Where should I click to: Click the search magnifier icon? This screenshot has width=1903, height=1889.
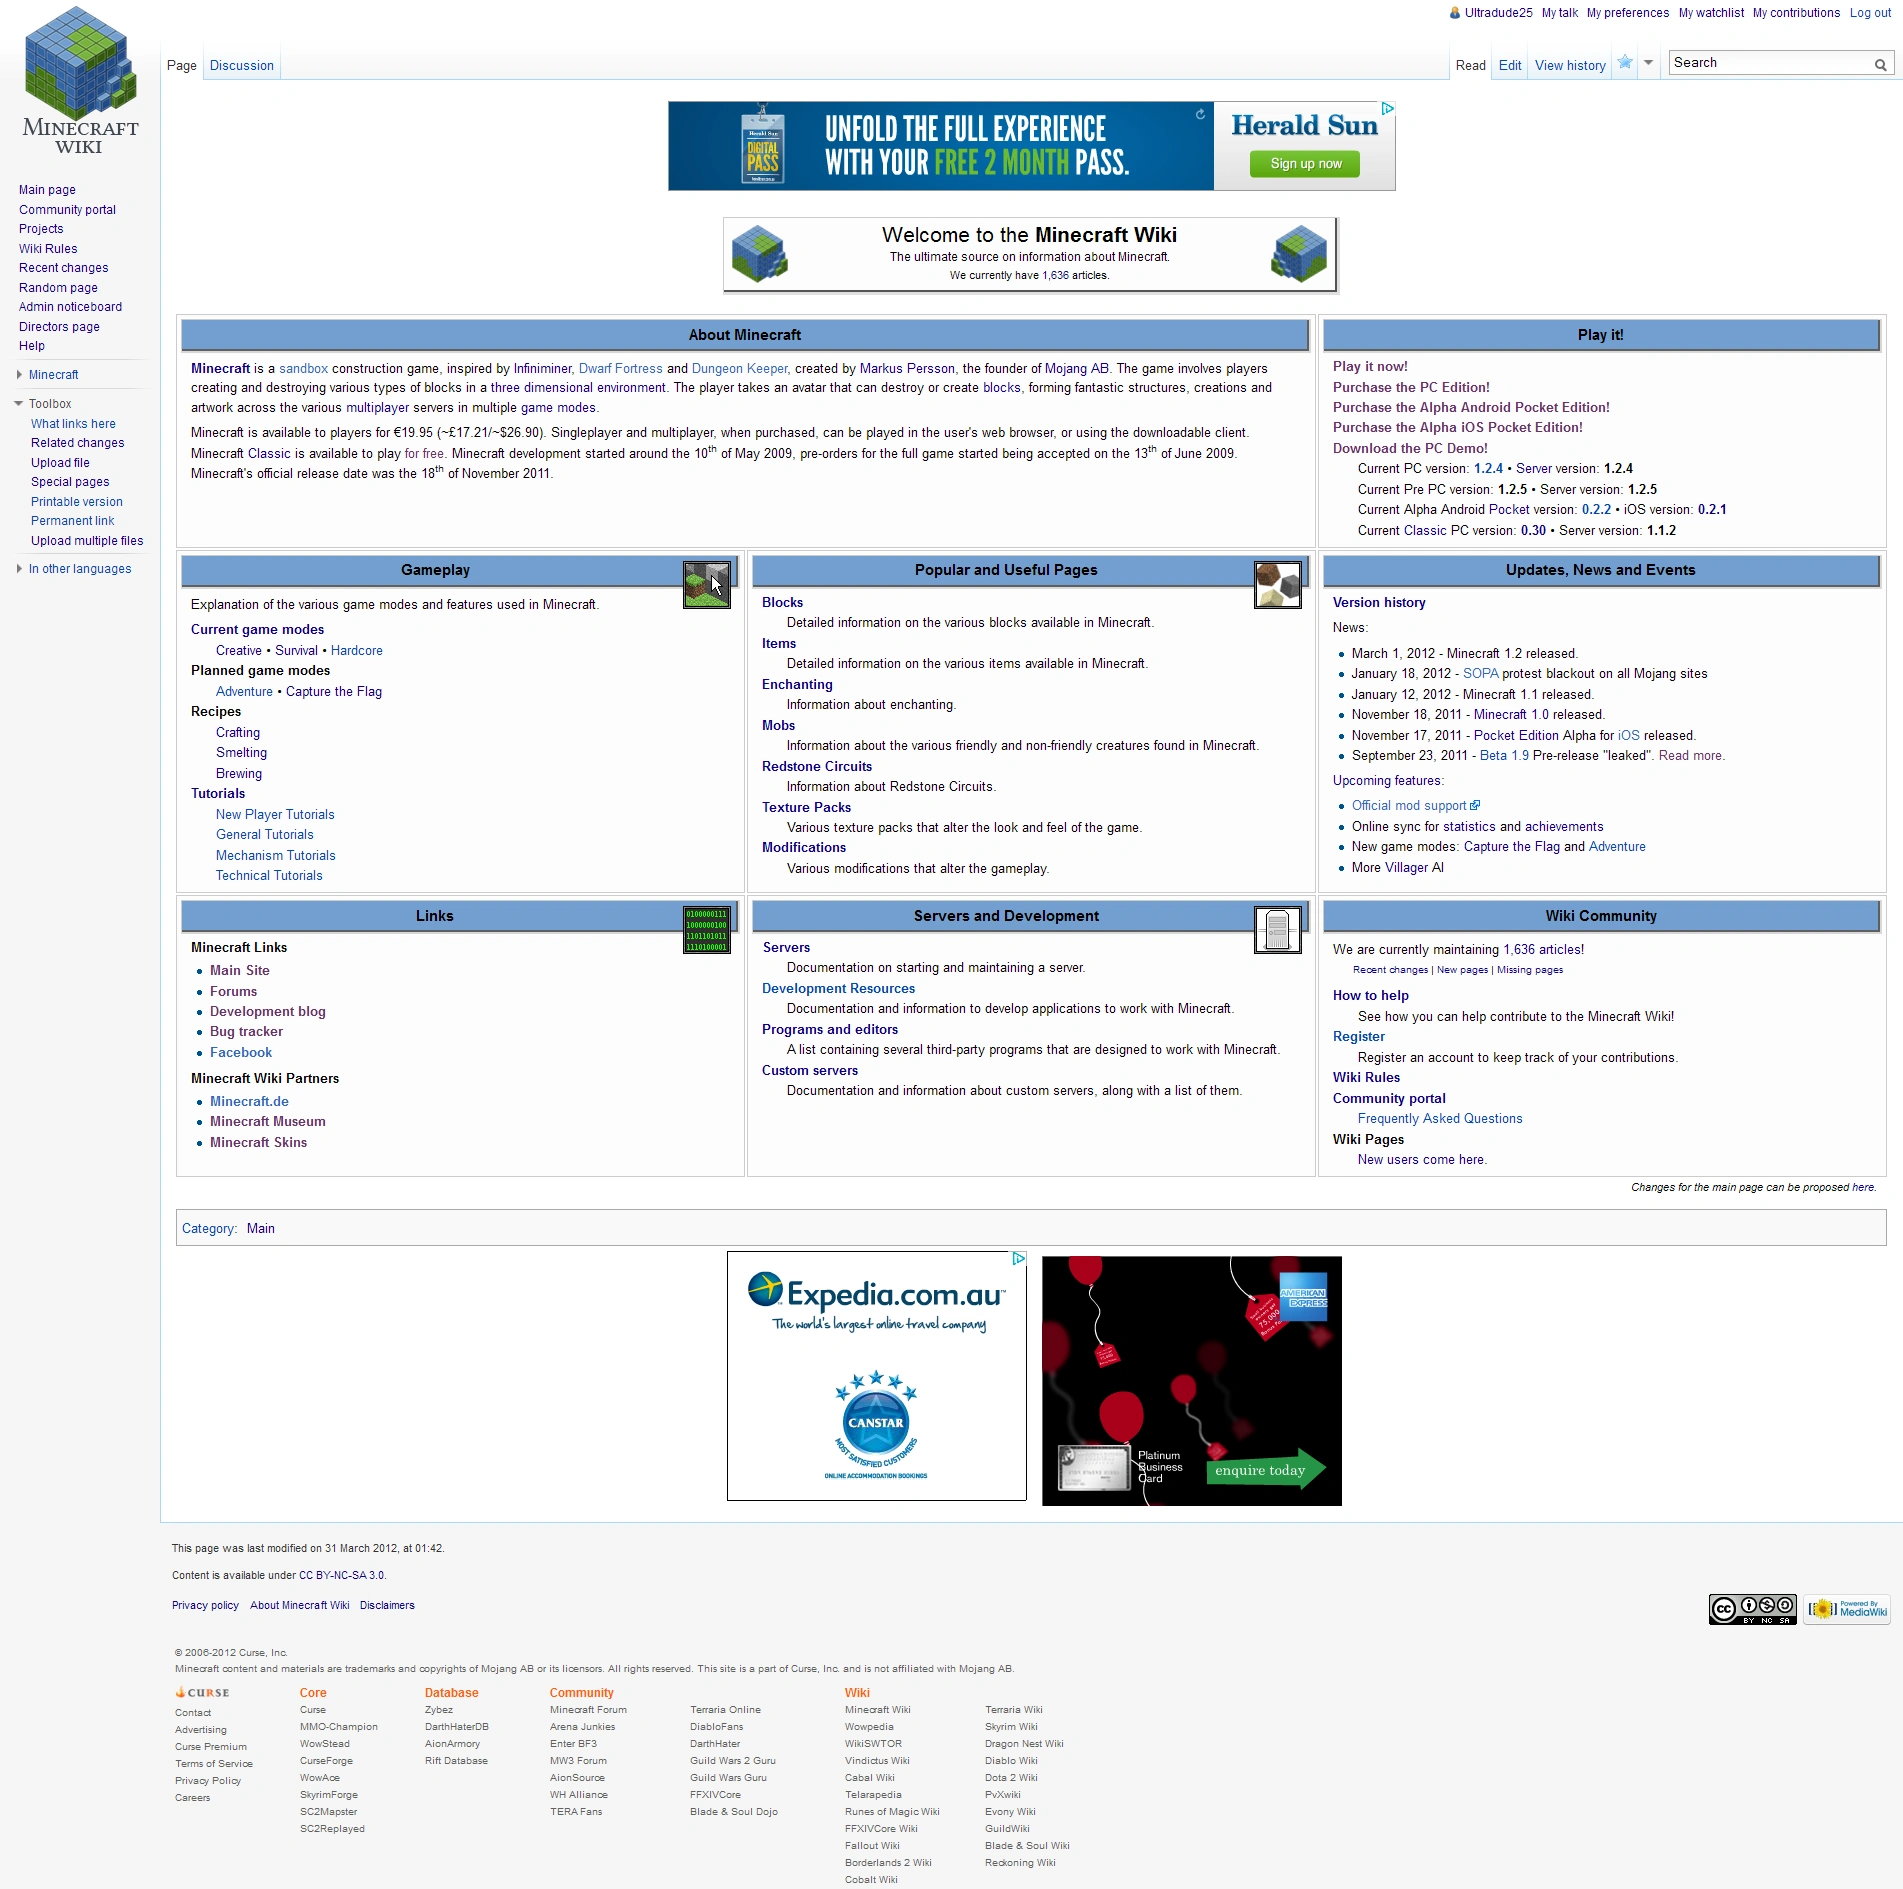pyautogui.click(x=1880, y=65)
